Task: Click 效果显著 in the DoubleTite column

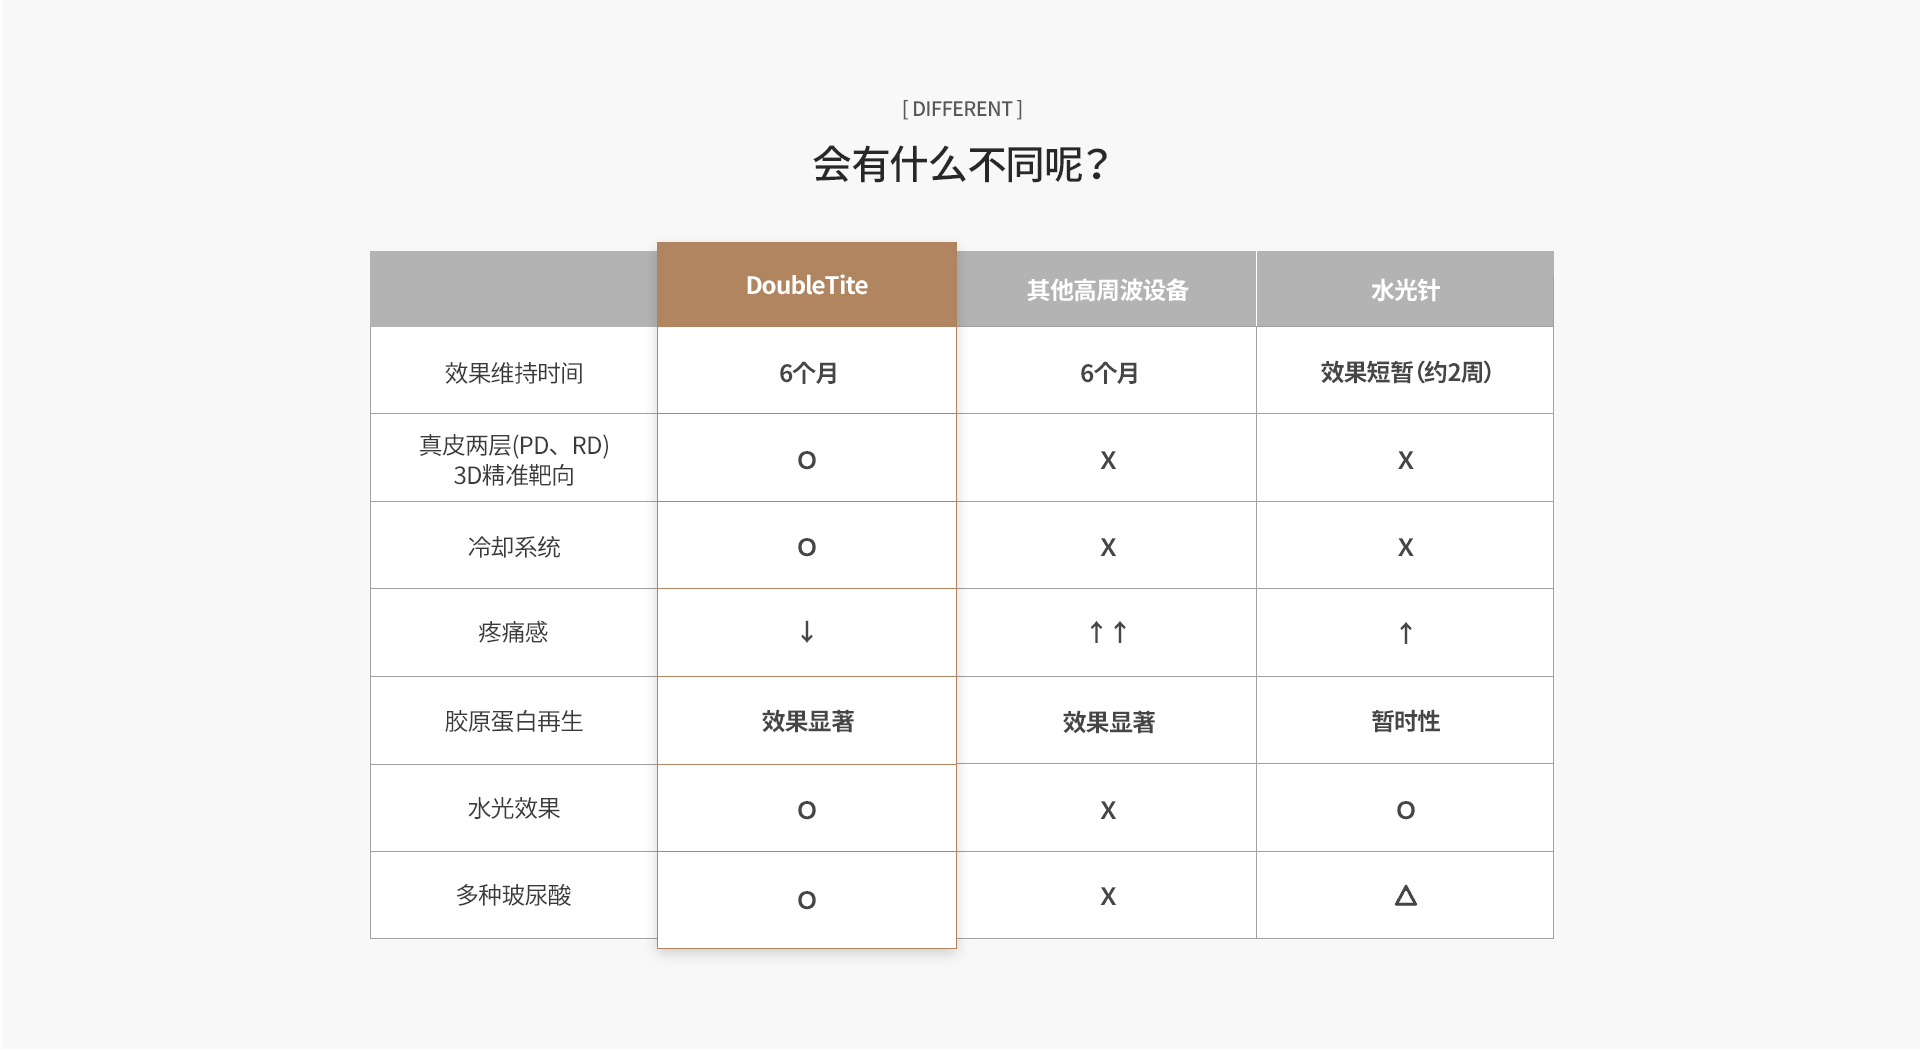Action: click(808, 721)
